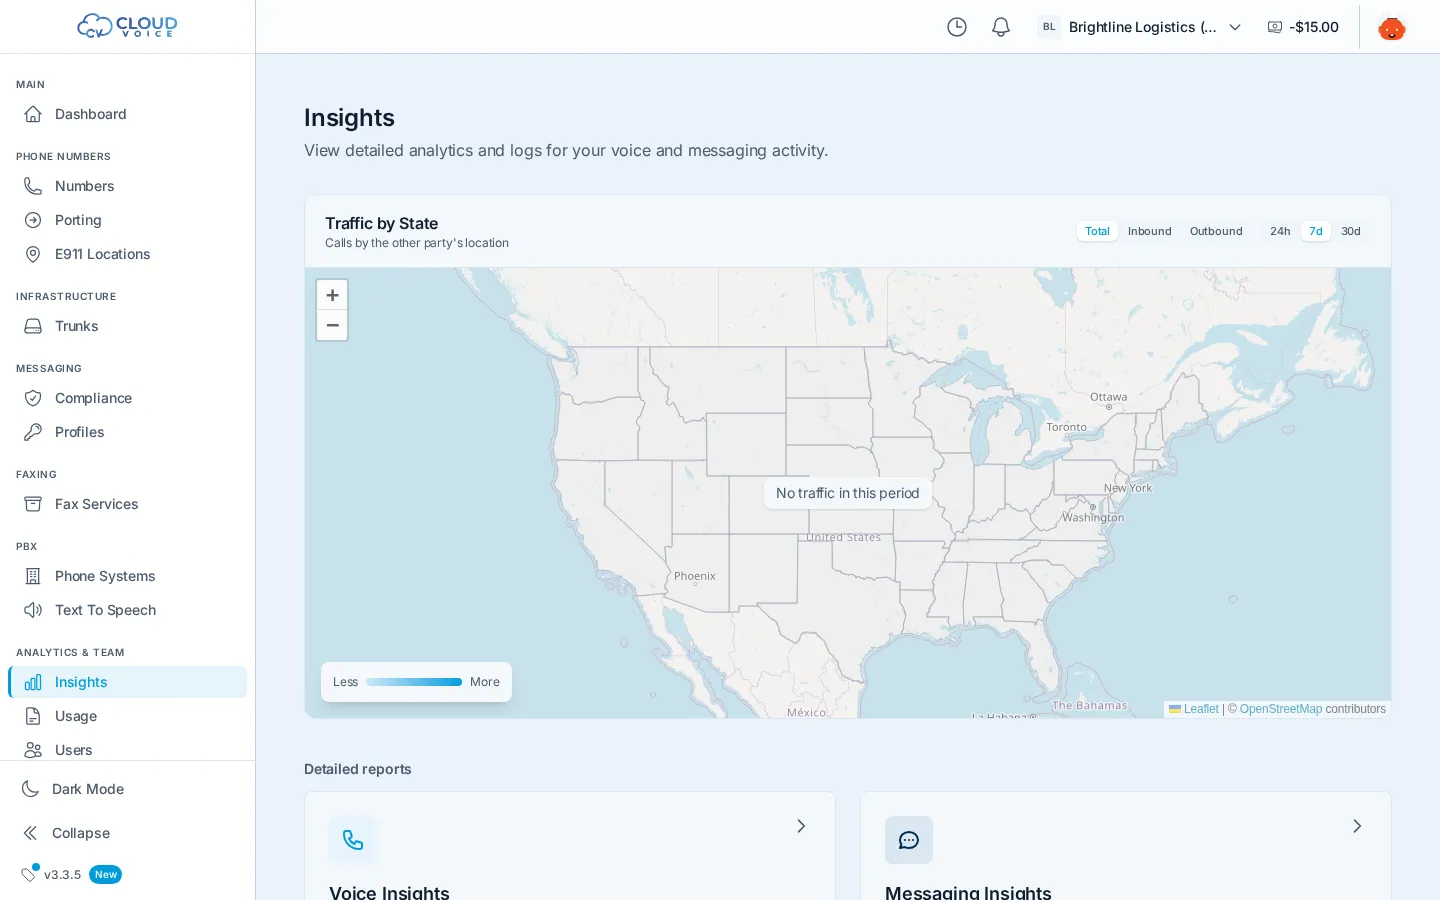Set the time range to 30d

[1351, 231]
